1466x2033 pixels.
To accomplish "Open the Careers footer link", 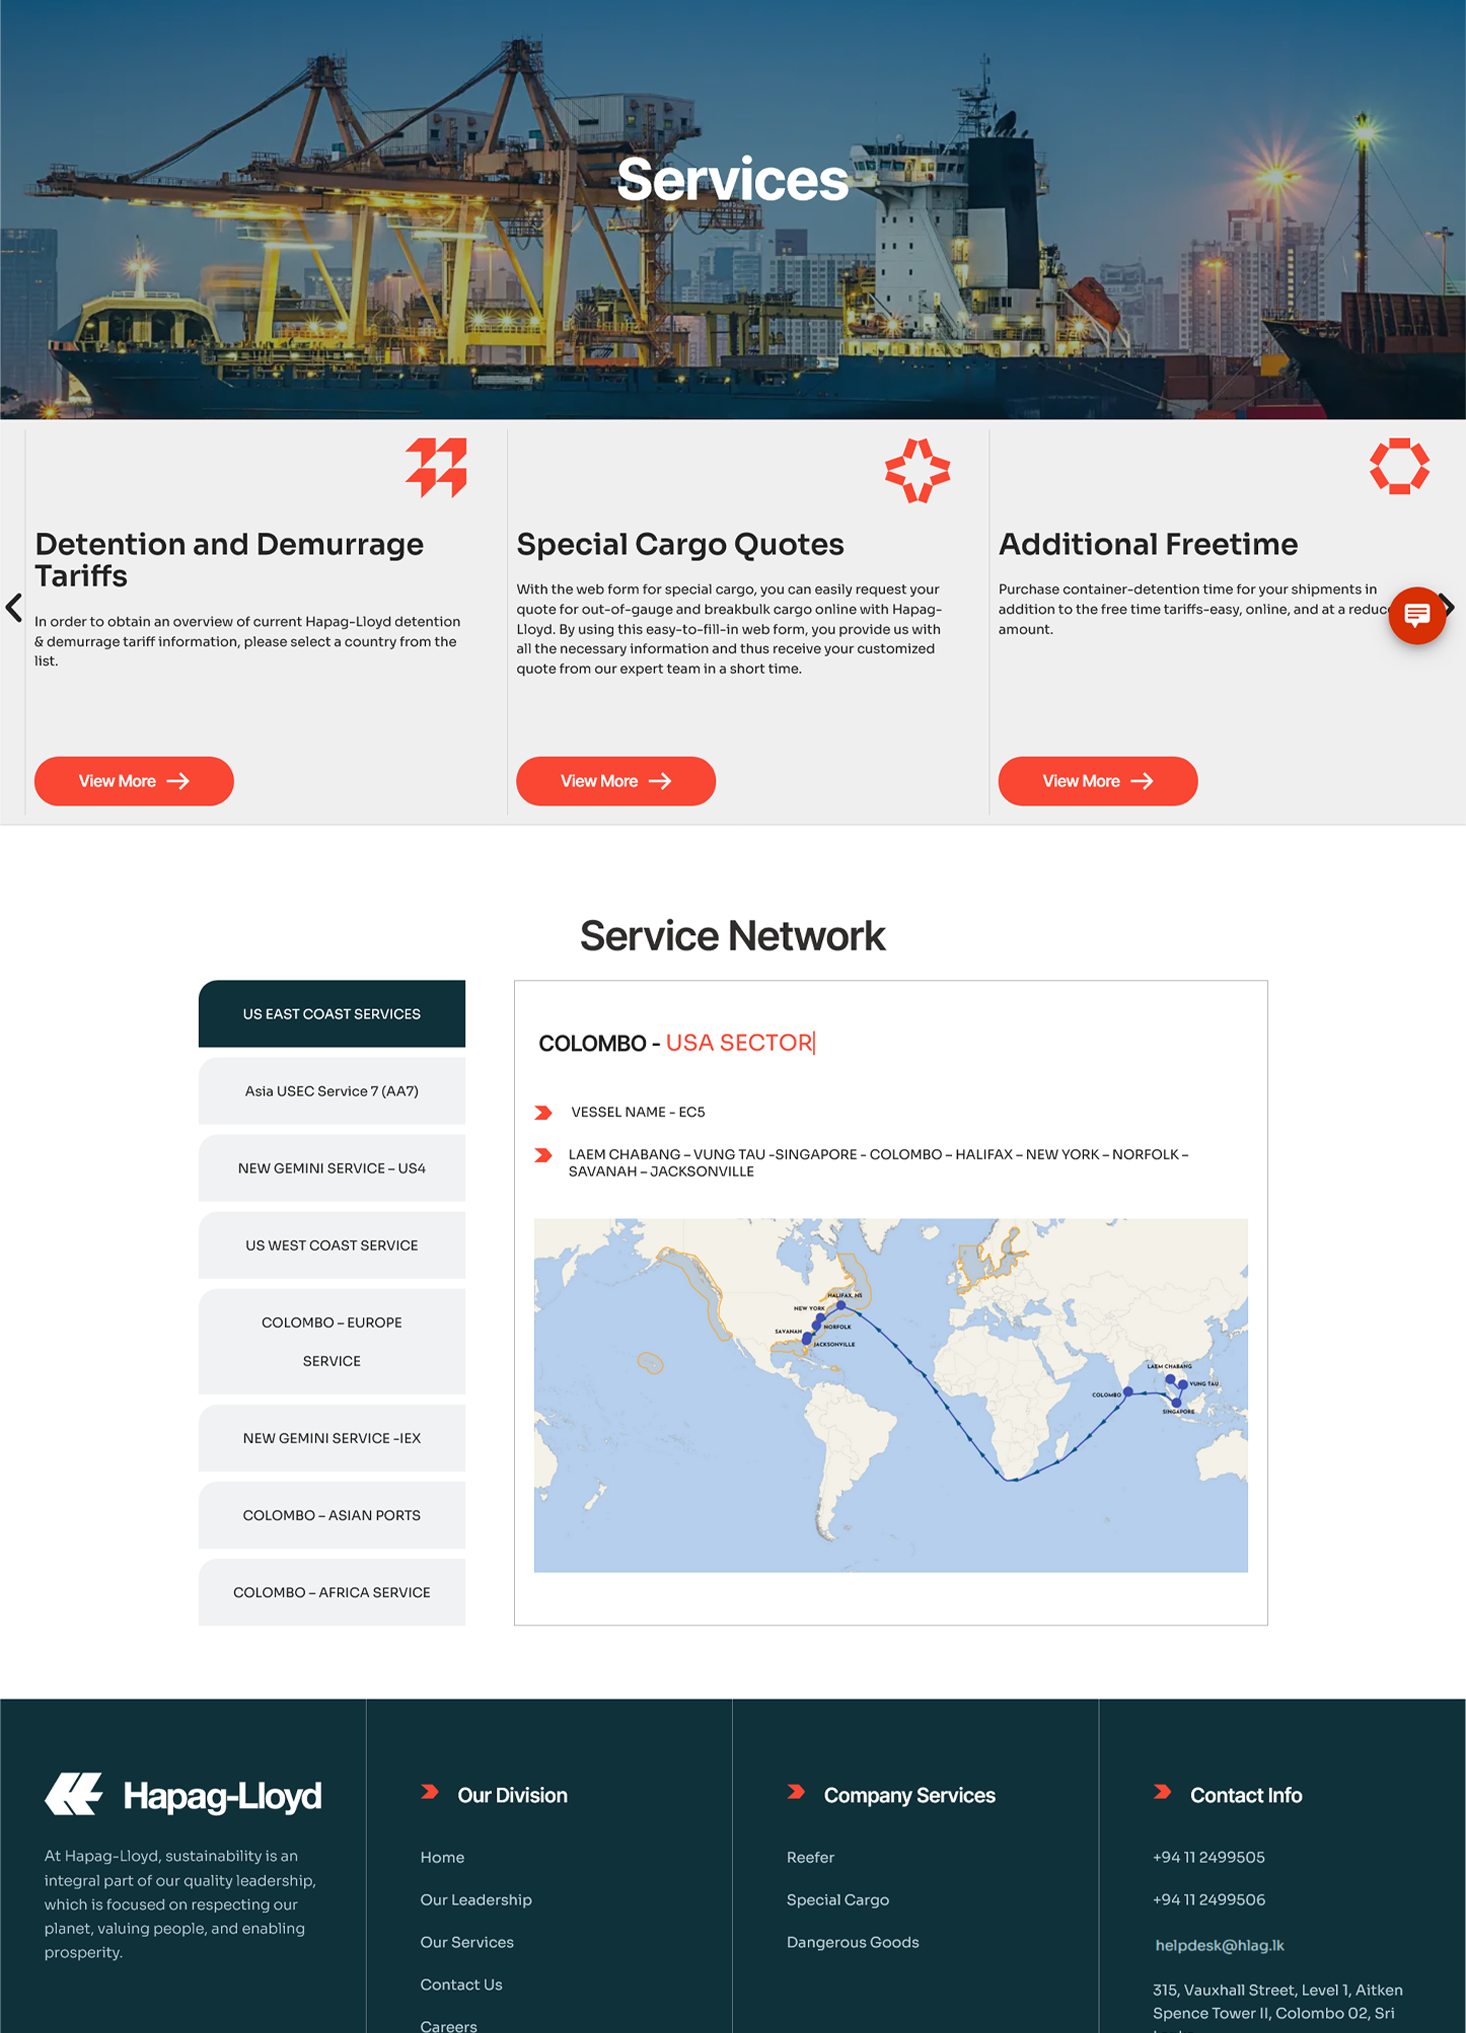I will pyautogui.click(x=449, y=2025).
